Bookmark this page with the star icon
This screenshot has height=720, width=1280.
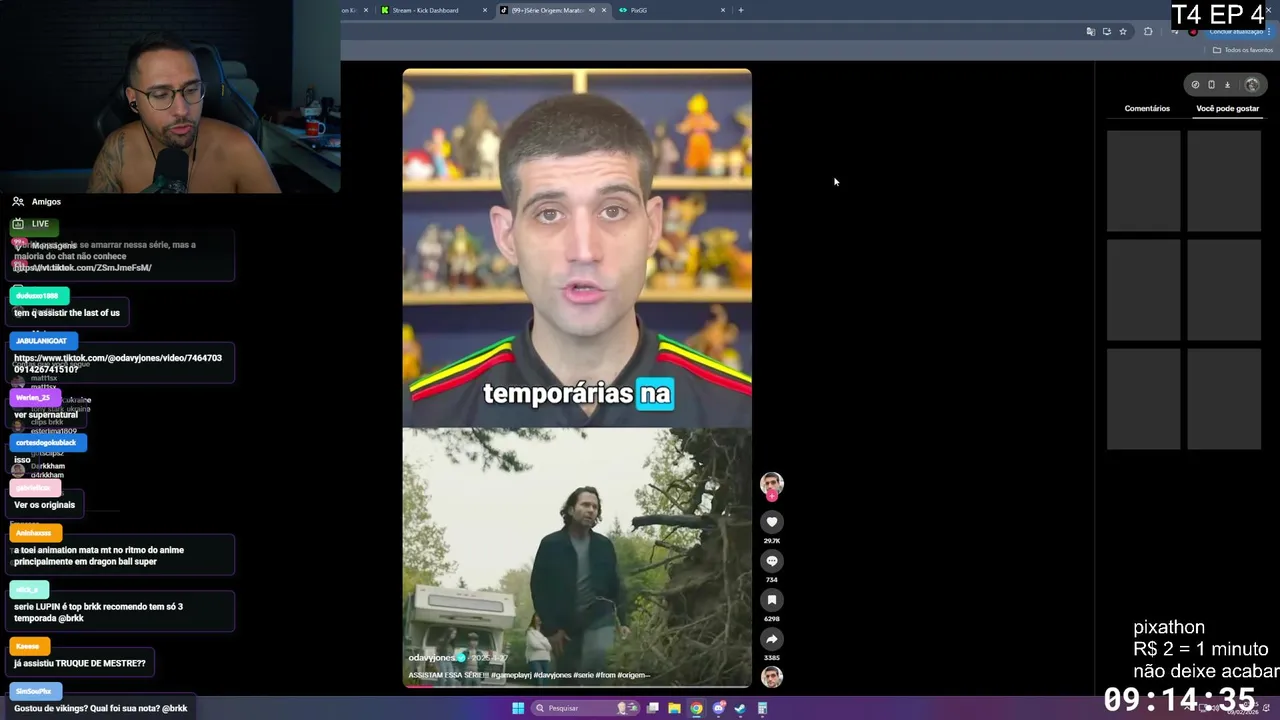[1123, 32]
